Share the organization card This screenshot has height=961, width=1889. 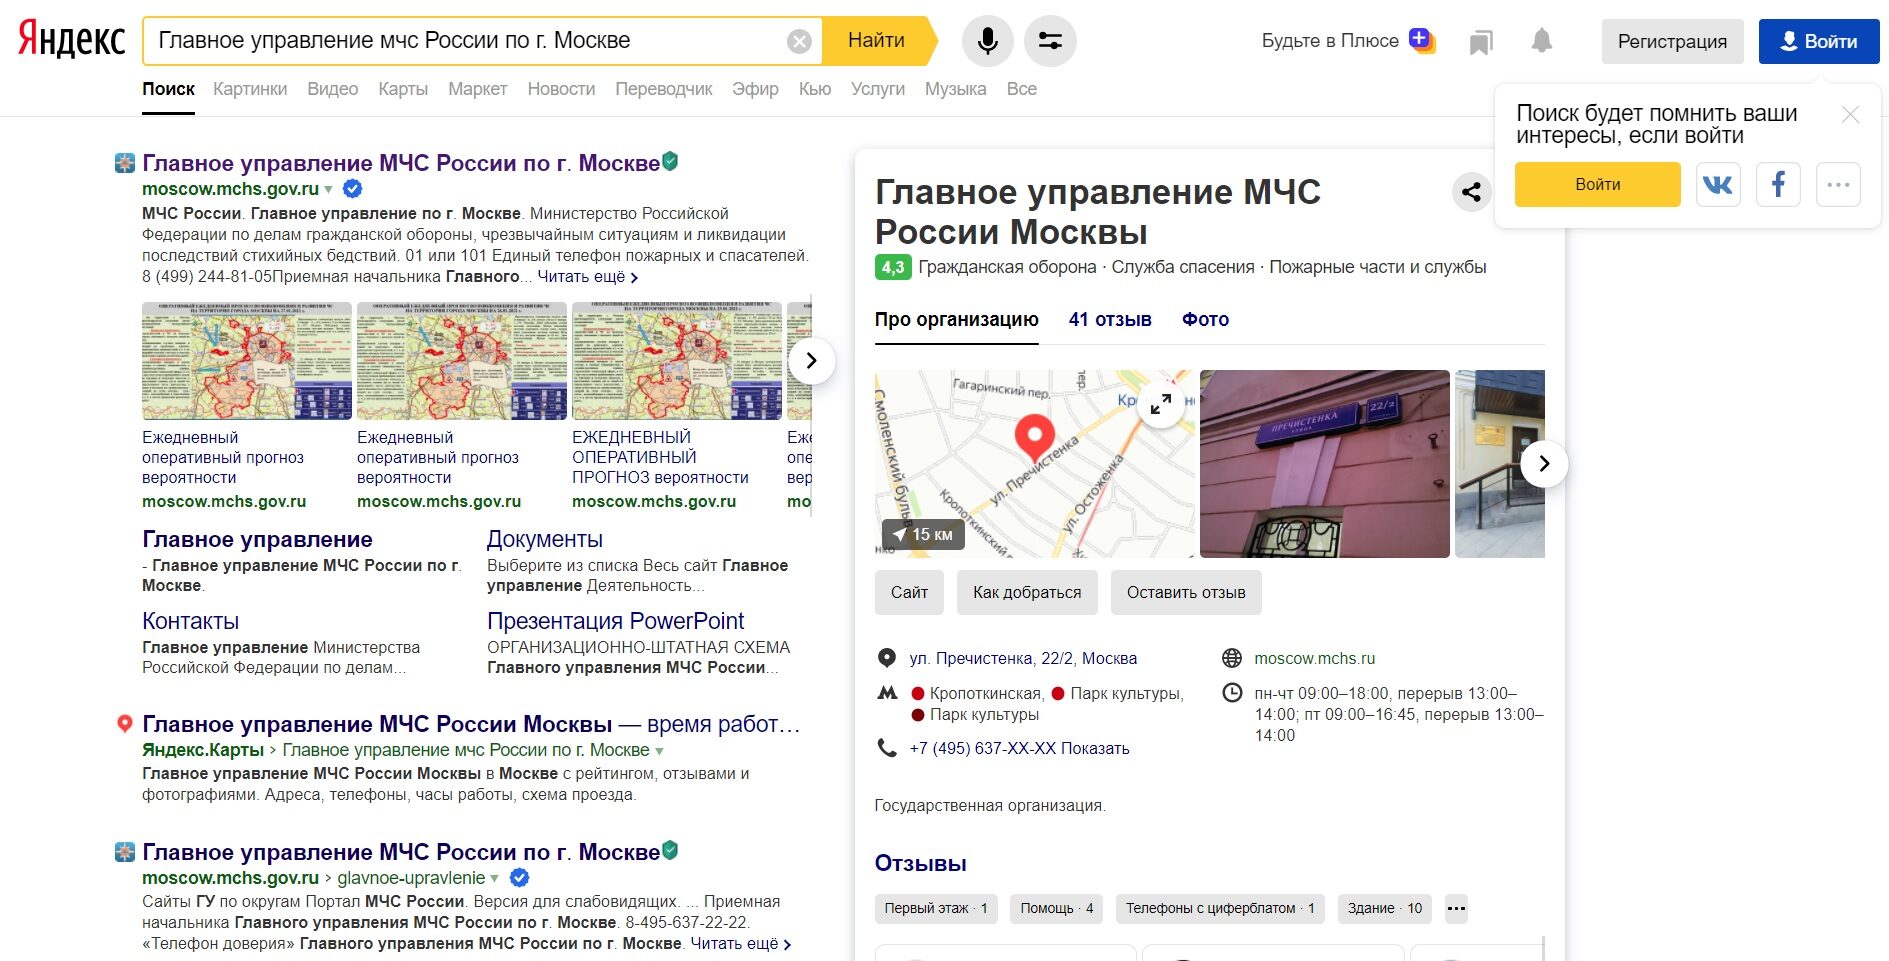pos(1471,191)
